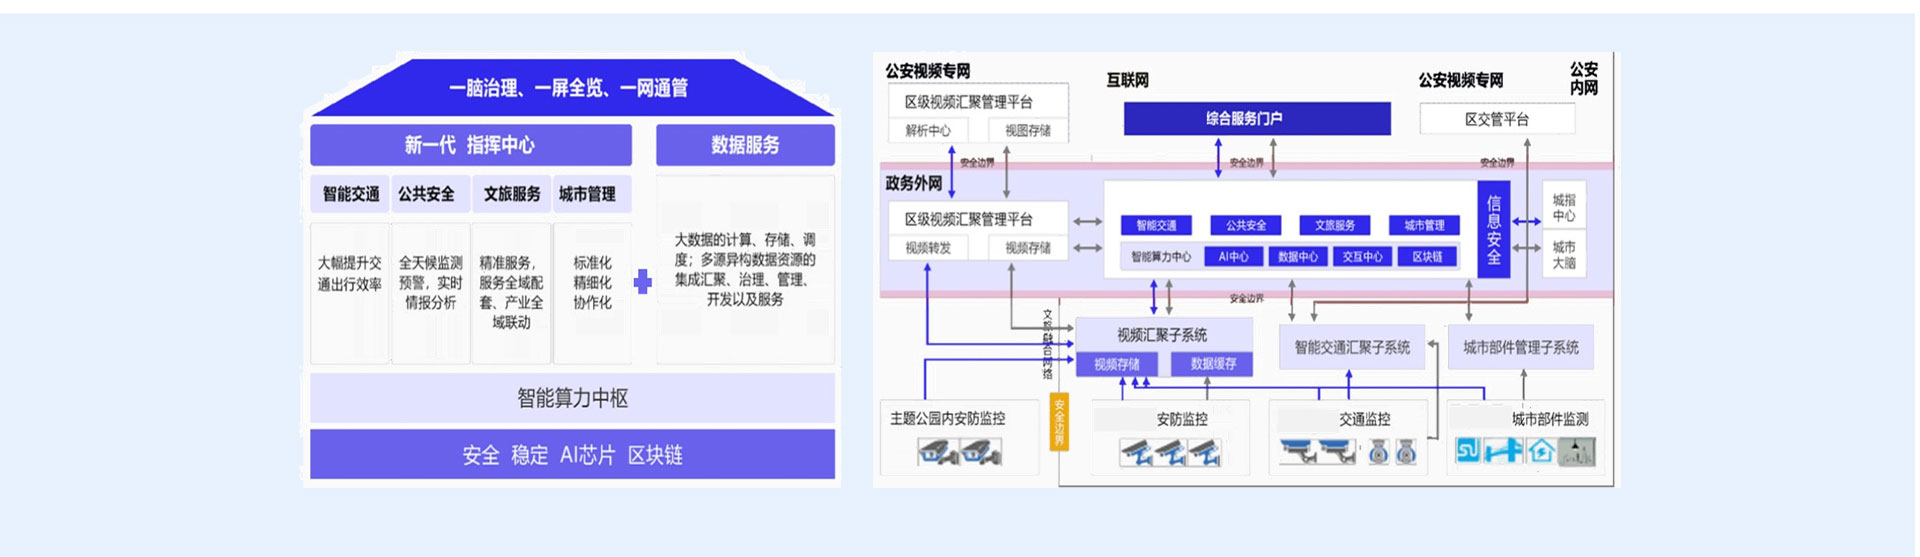
Task: Select the middle camera icon under 安防监控
Action: pyautogui.click(x=1171, y=454)
